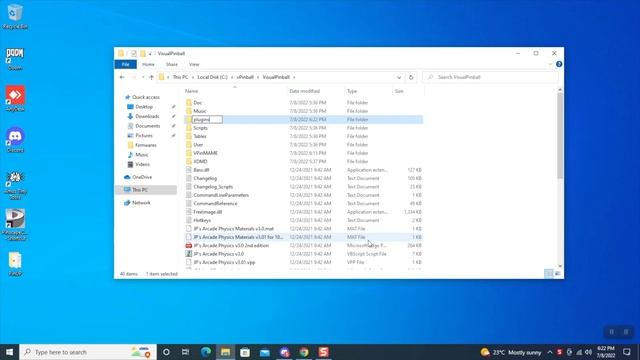The image size is (640, 360).
Task: Click the Bass.dll file icon
Action: pyautogui.click(x=189, y=170)
